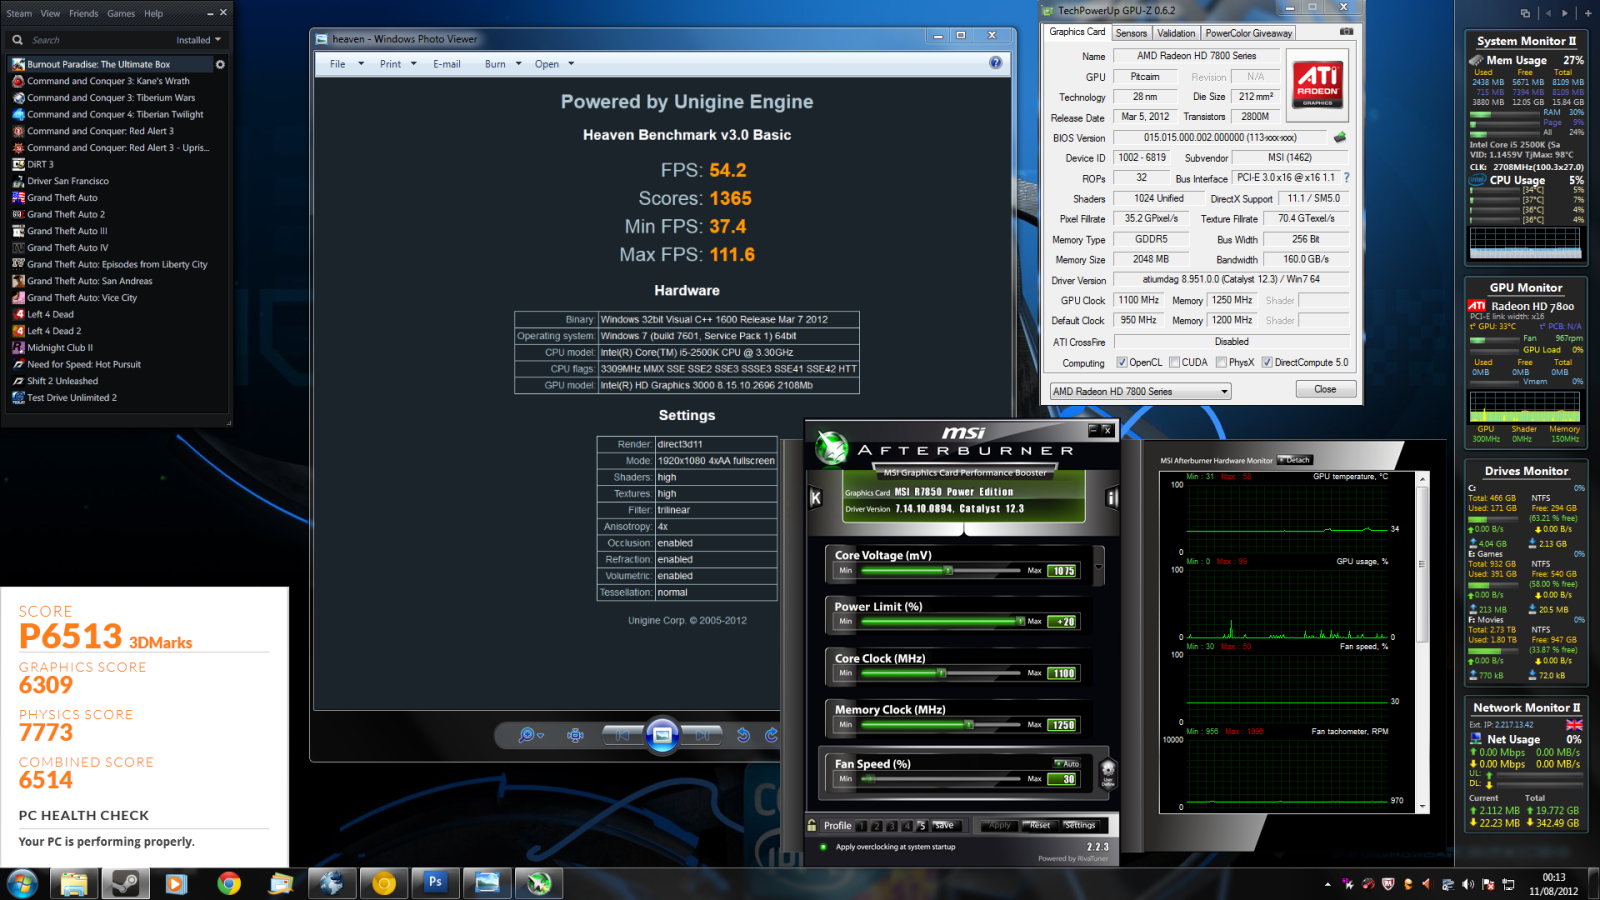This screenshot has width=1600, height=900.
Task: Click the MSI Afterburner taskbar icon
Action: (x=539, y=883)
